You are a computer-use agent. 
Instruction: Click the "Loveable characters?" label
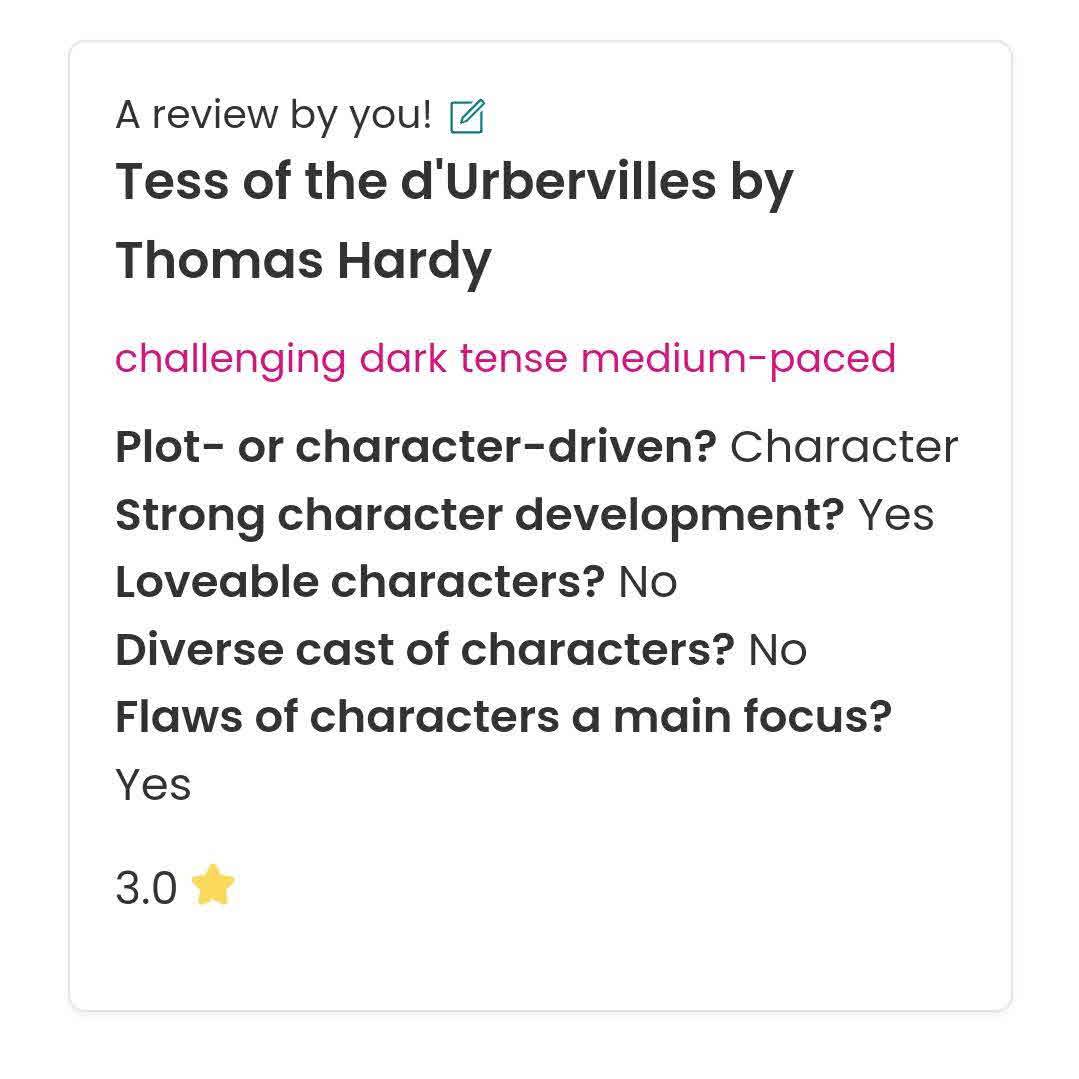(x=360, y=582)
